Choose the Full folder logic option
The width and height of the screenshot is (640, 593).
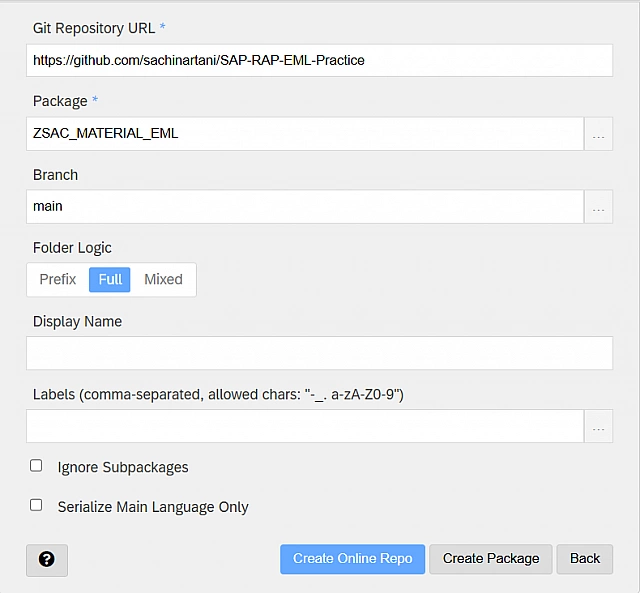[x=110, y=280]
